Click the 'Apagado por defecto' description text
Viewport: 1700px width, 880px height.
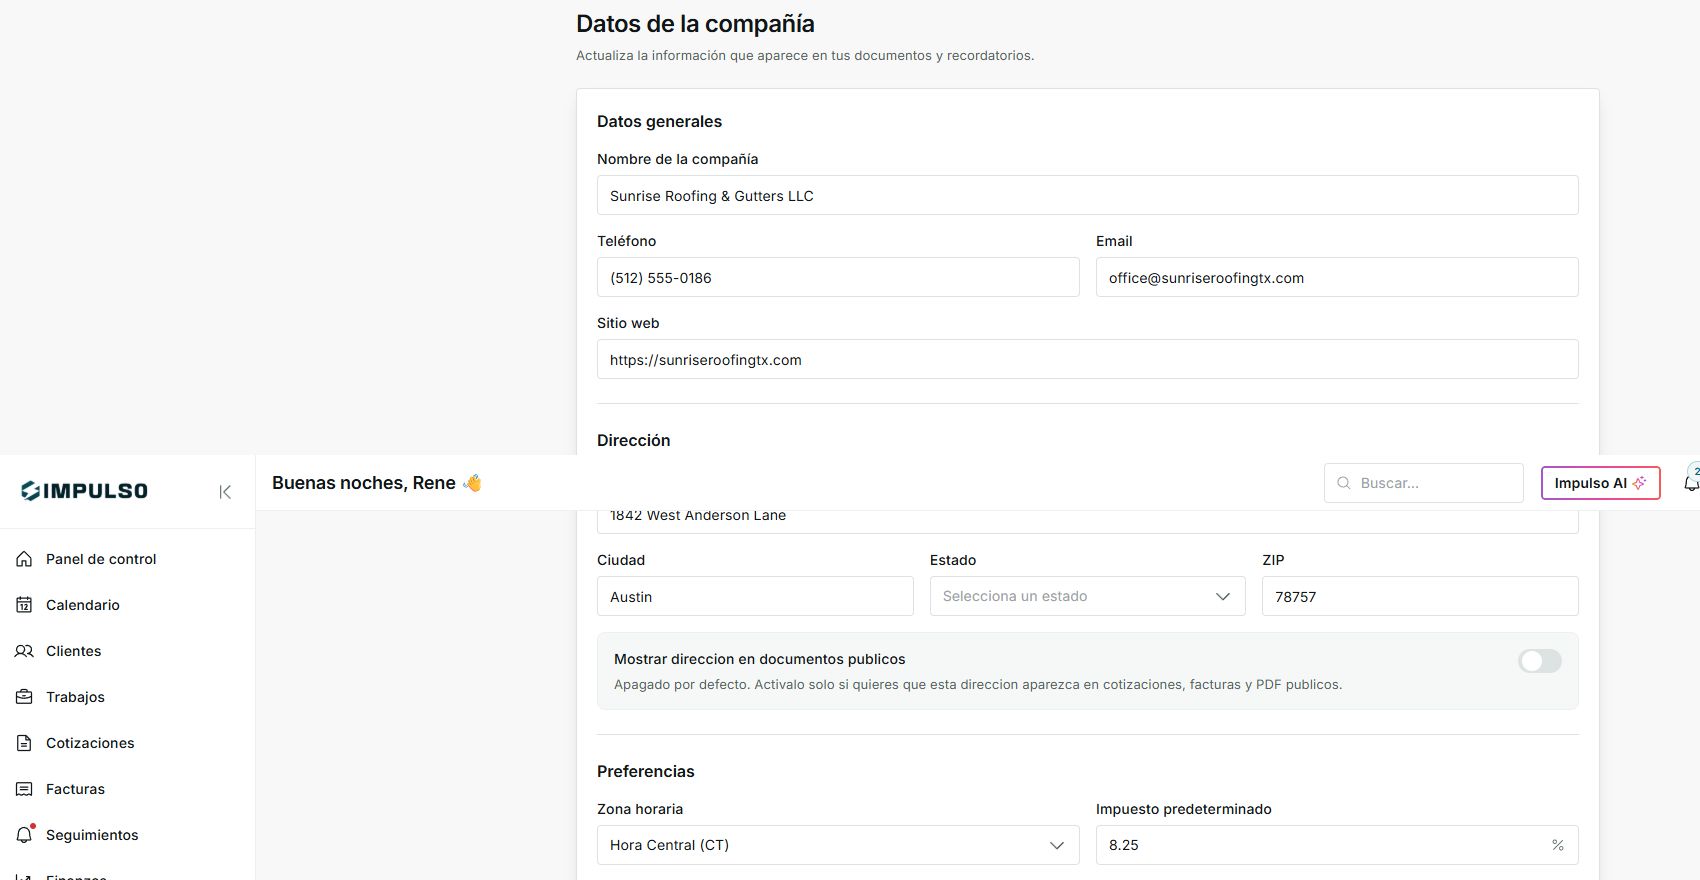(x=978, y=685)
